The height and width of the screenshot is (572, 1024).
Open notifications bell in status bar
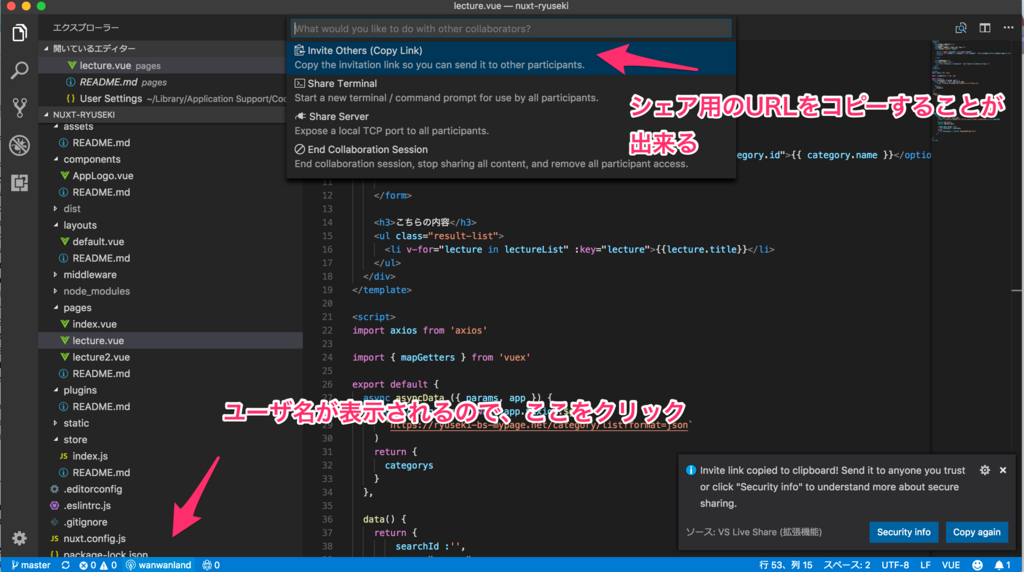(x=1002, y=565)
